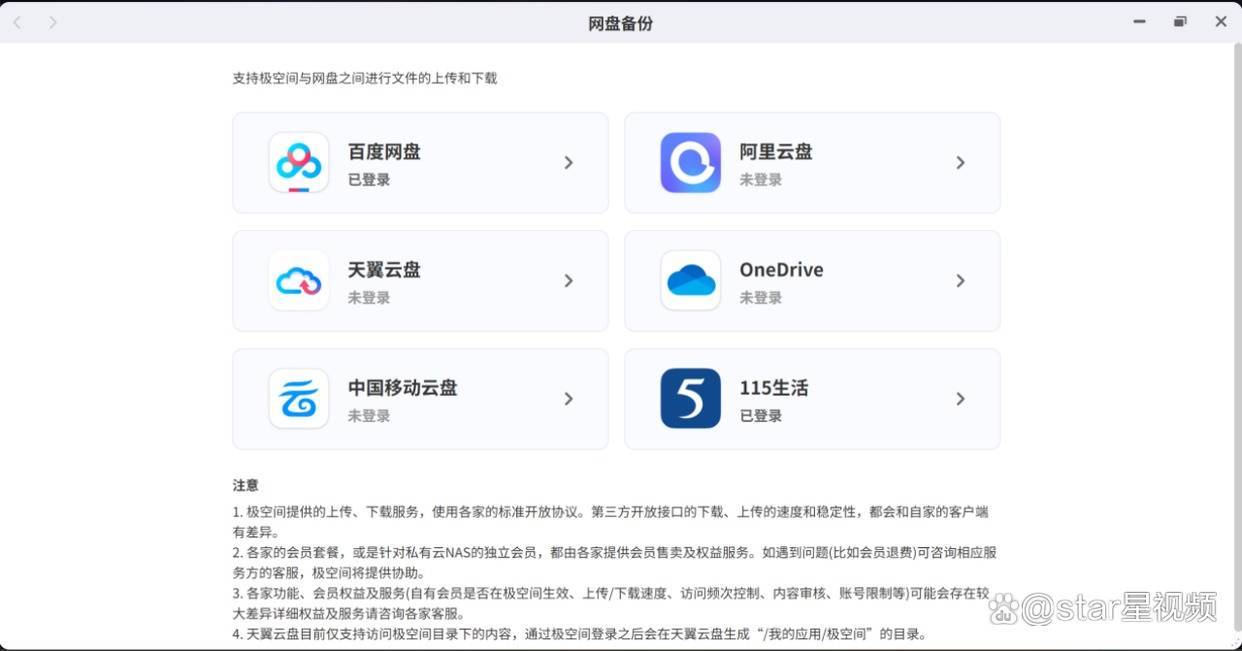1242x651 pixels.
Task: Close the 网盘备份 window
Action: tap(1221, 22)
